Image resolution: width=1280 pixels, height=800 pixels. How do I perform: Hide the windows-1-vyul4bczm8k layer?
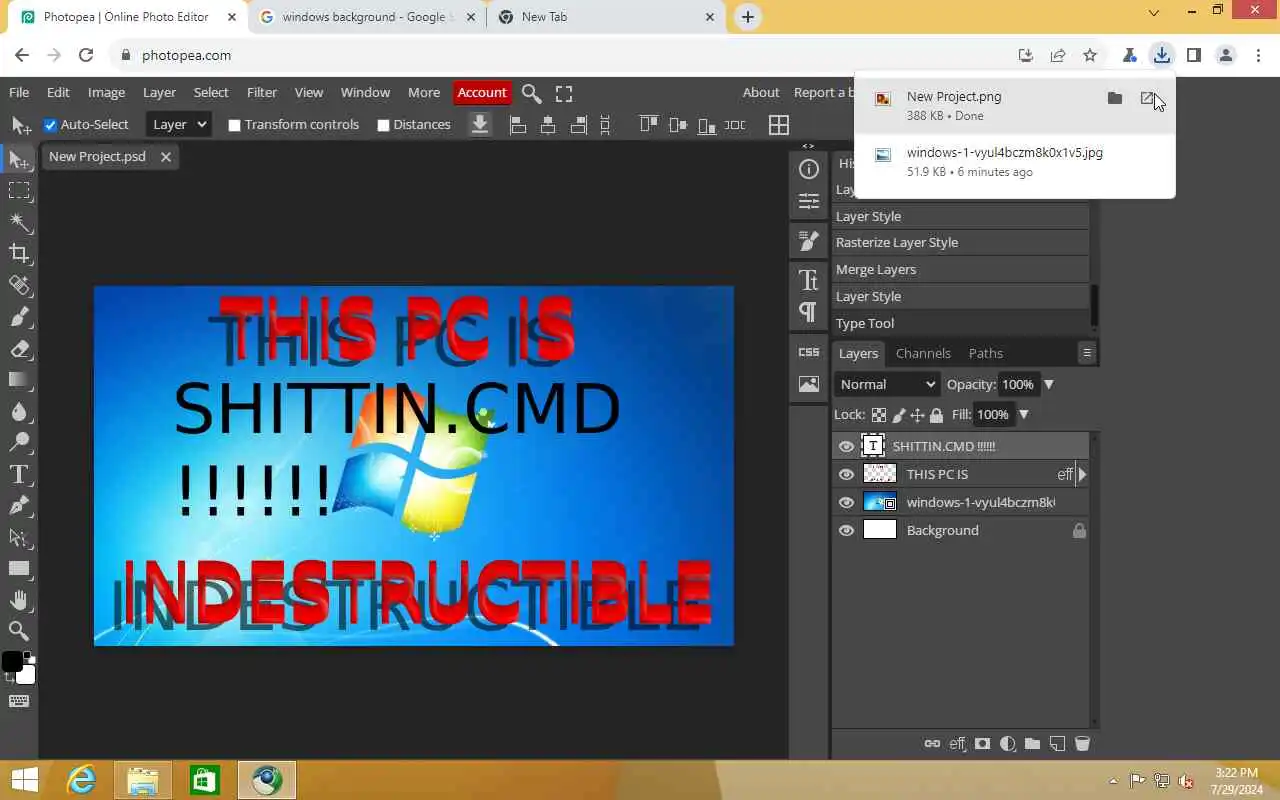click(x=846, y=502)
